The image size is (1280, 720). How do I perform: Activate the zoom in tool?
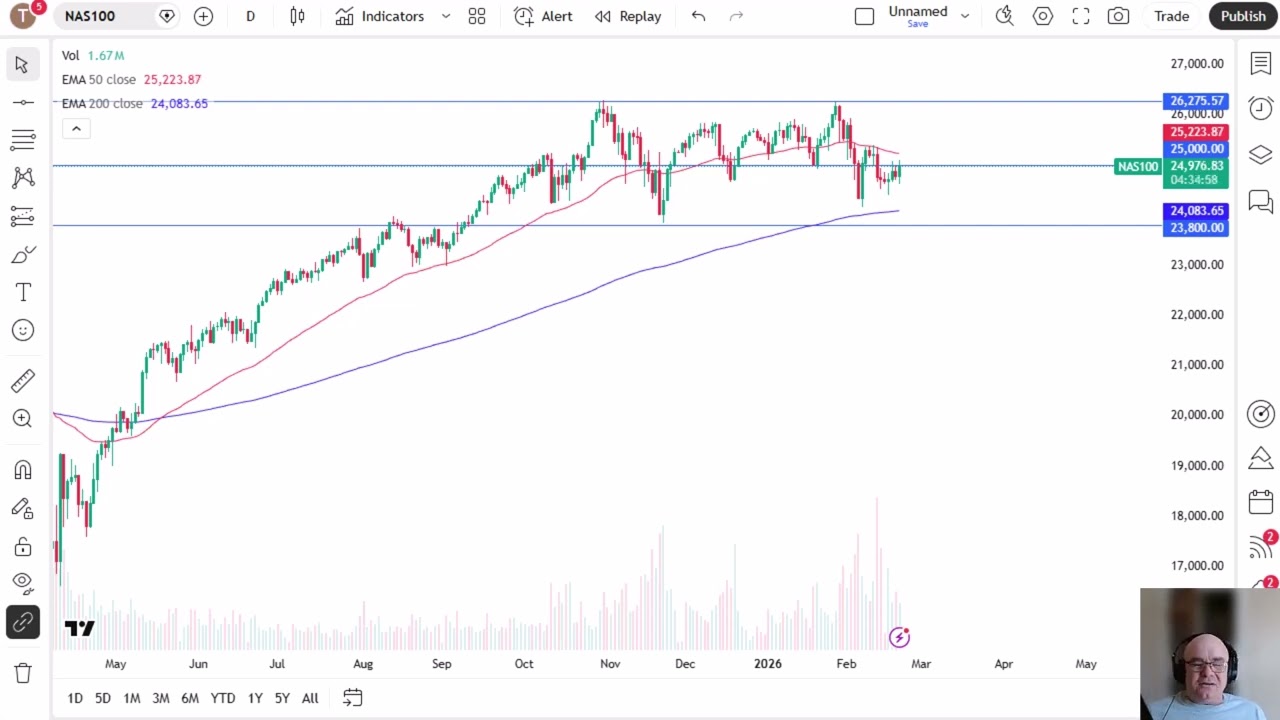pyautogui.click(x=22, y=419)
